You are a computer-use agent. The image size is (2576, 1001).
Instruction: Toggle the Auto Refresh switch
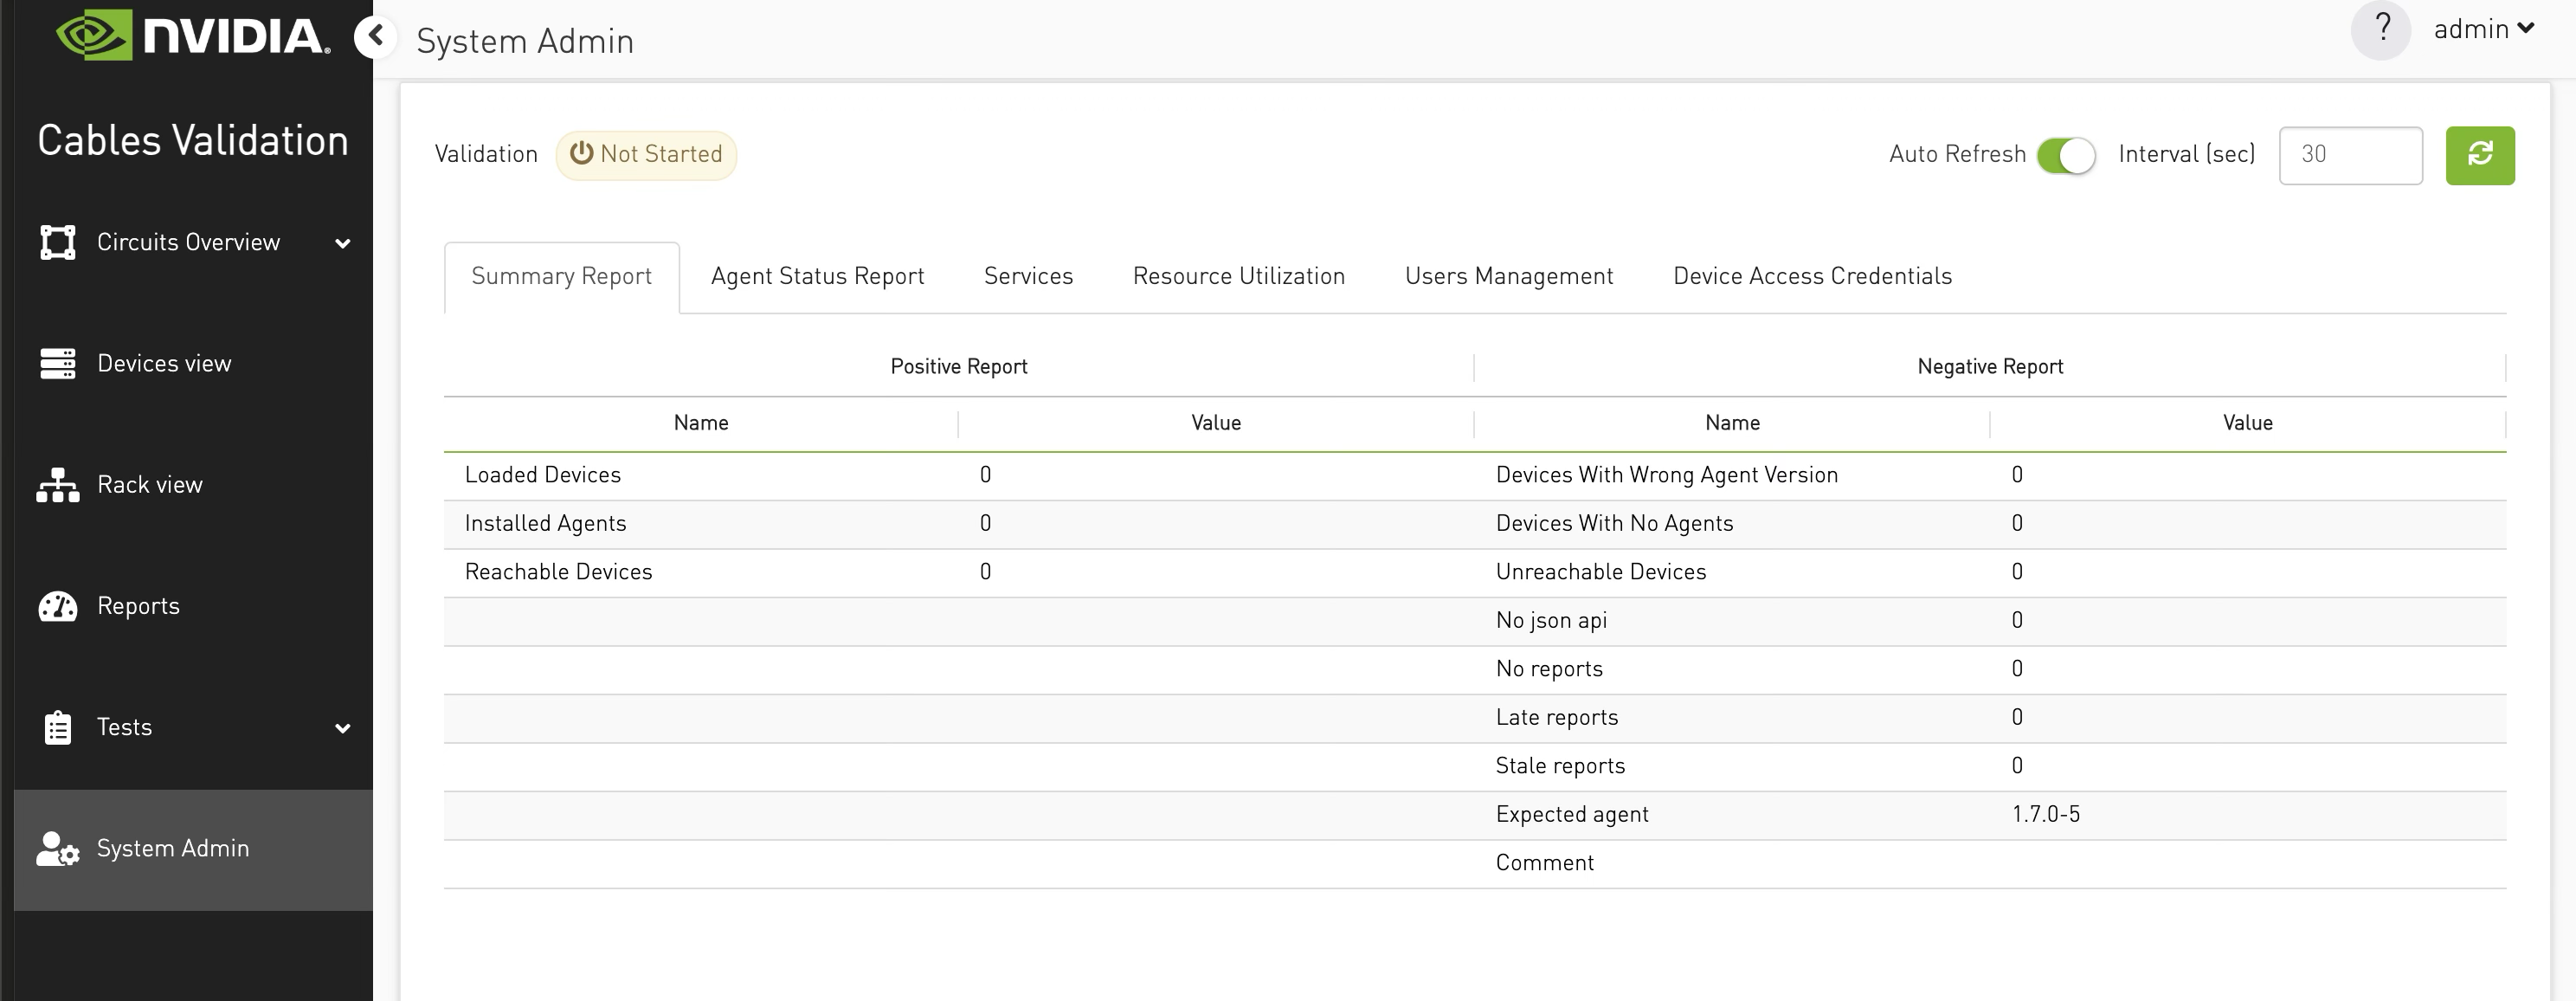(2066, 155)
